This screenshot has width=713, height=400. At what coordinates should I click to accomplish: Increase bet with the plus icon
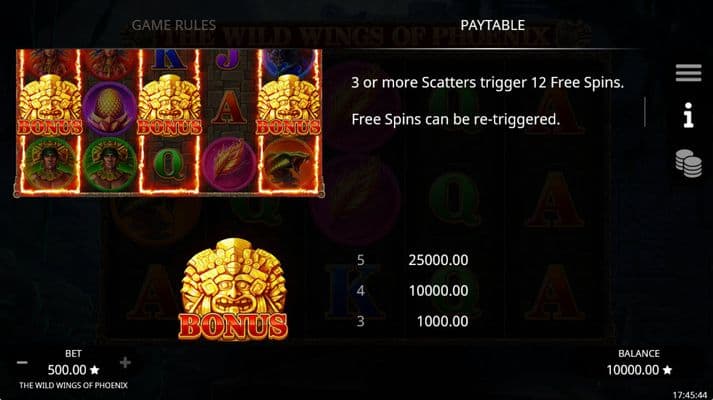coord(125,362)
